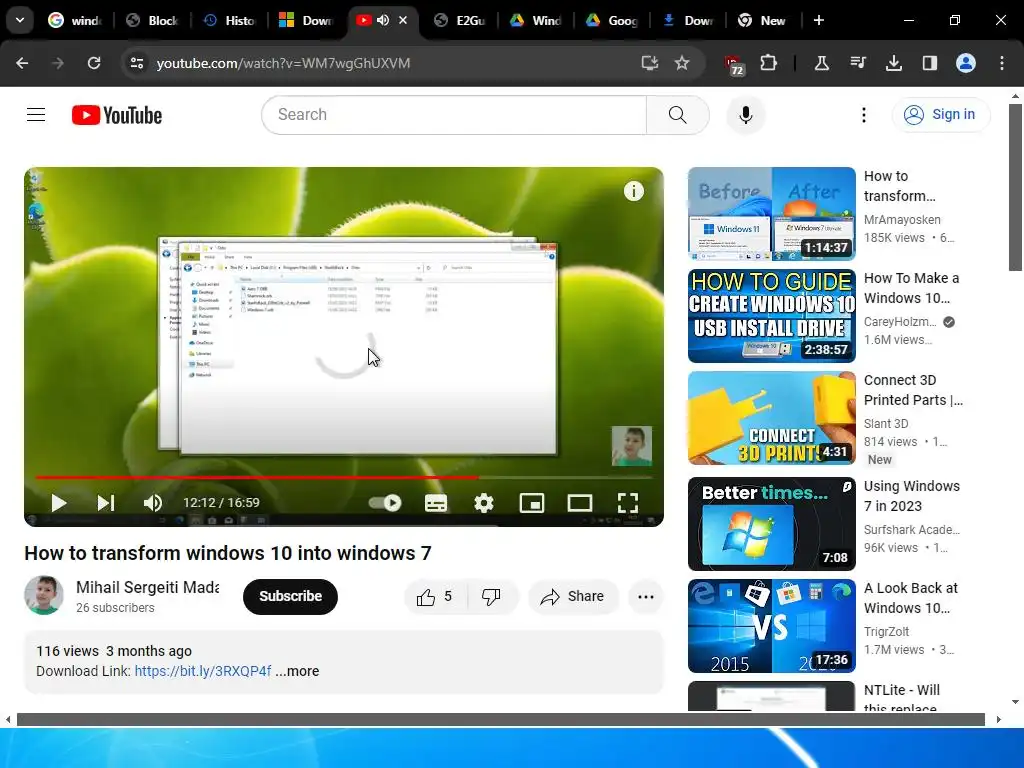Show video info card icon
The image size is (1024, 768).
tap(633, 191)
